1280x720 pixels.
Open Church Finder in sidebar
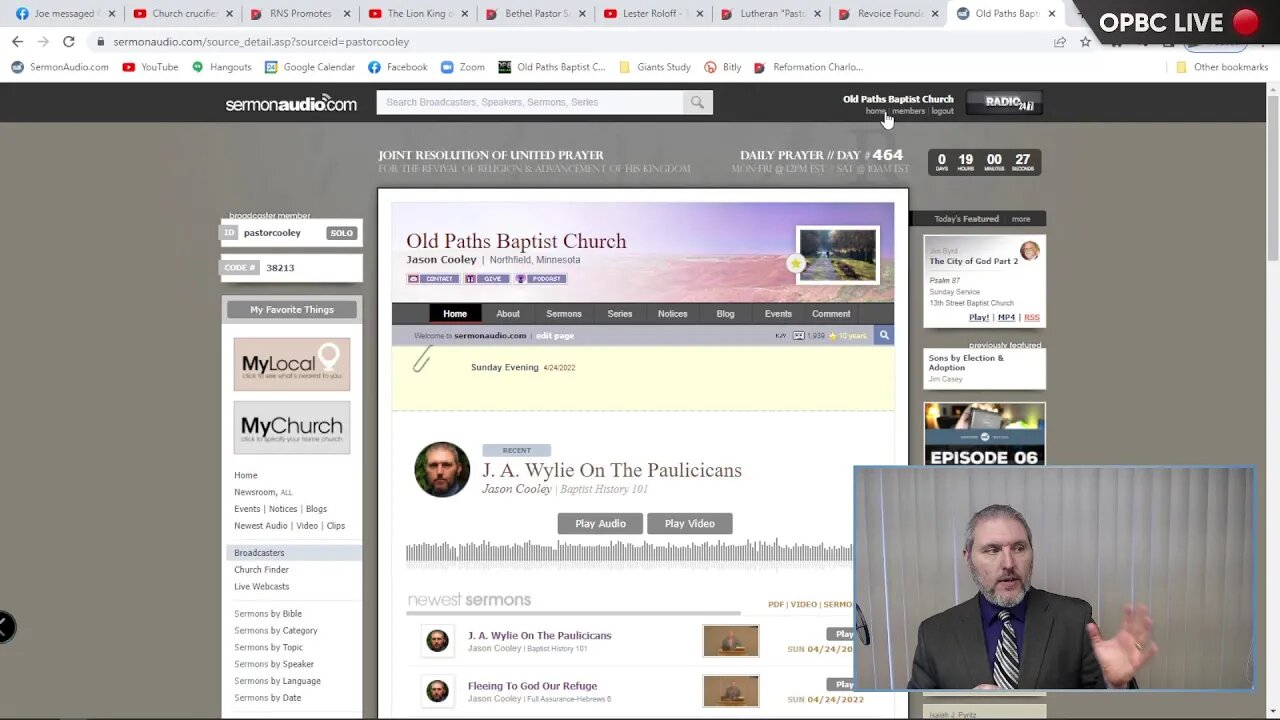point(261,570)
